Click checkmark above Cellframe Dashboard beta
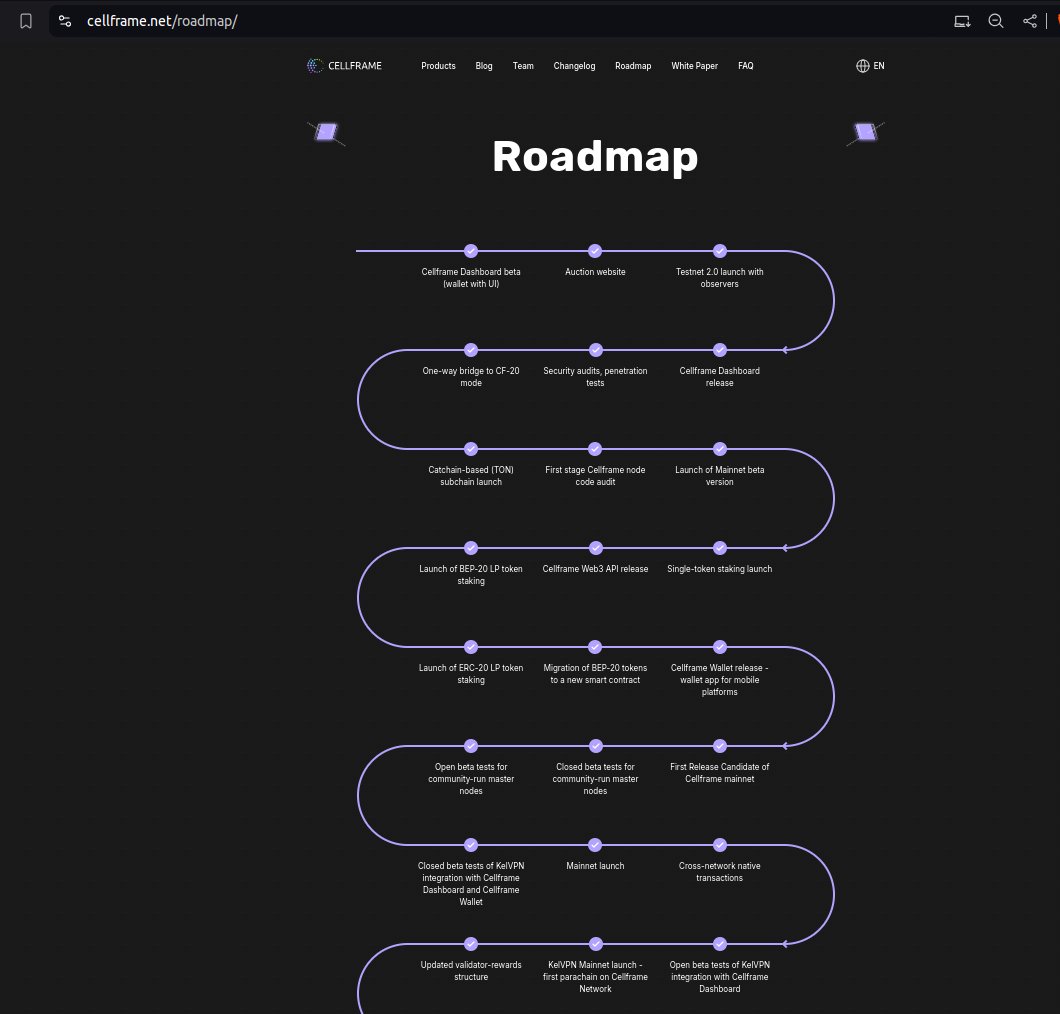Image resolution: width=1060 pixels, height=1014 pixels. (471, 251)
